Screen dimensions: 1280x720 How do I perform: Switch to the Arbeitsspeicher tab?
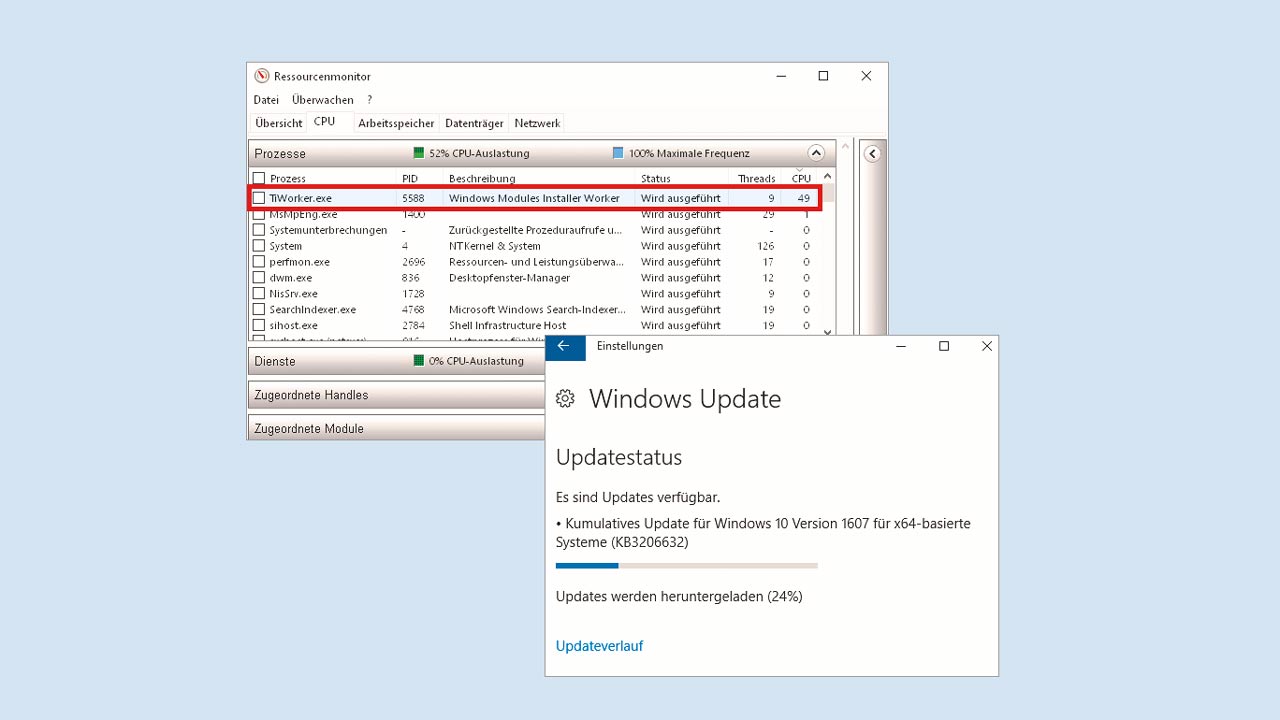[x=397, y=123]
